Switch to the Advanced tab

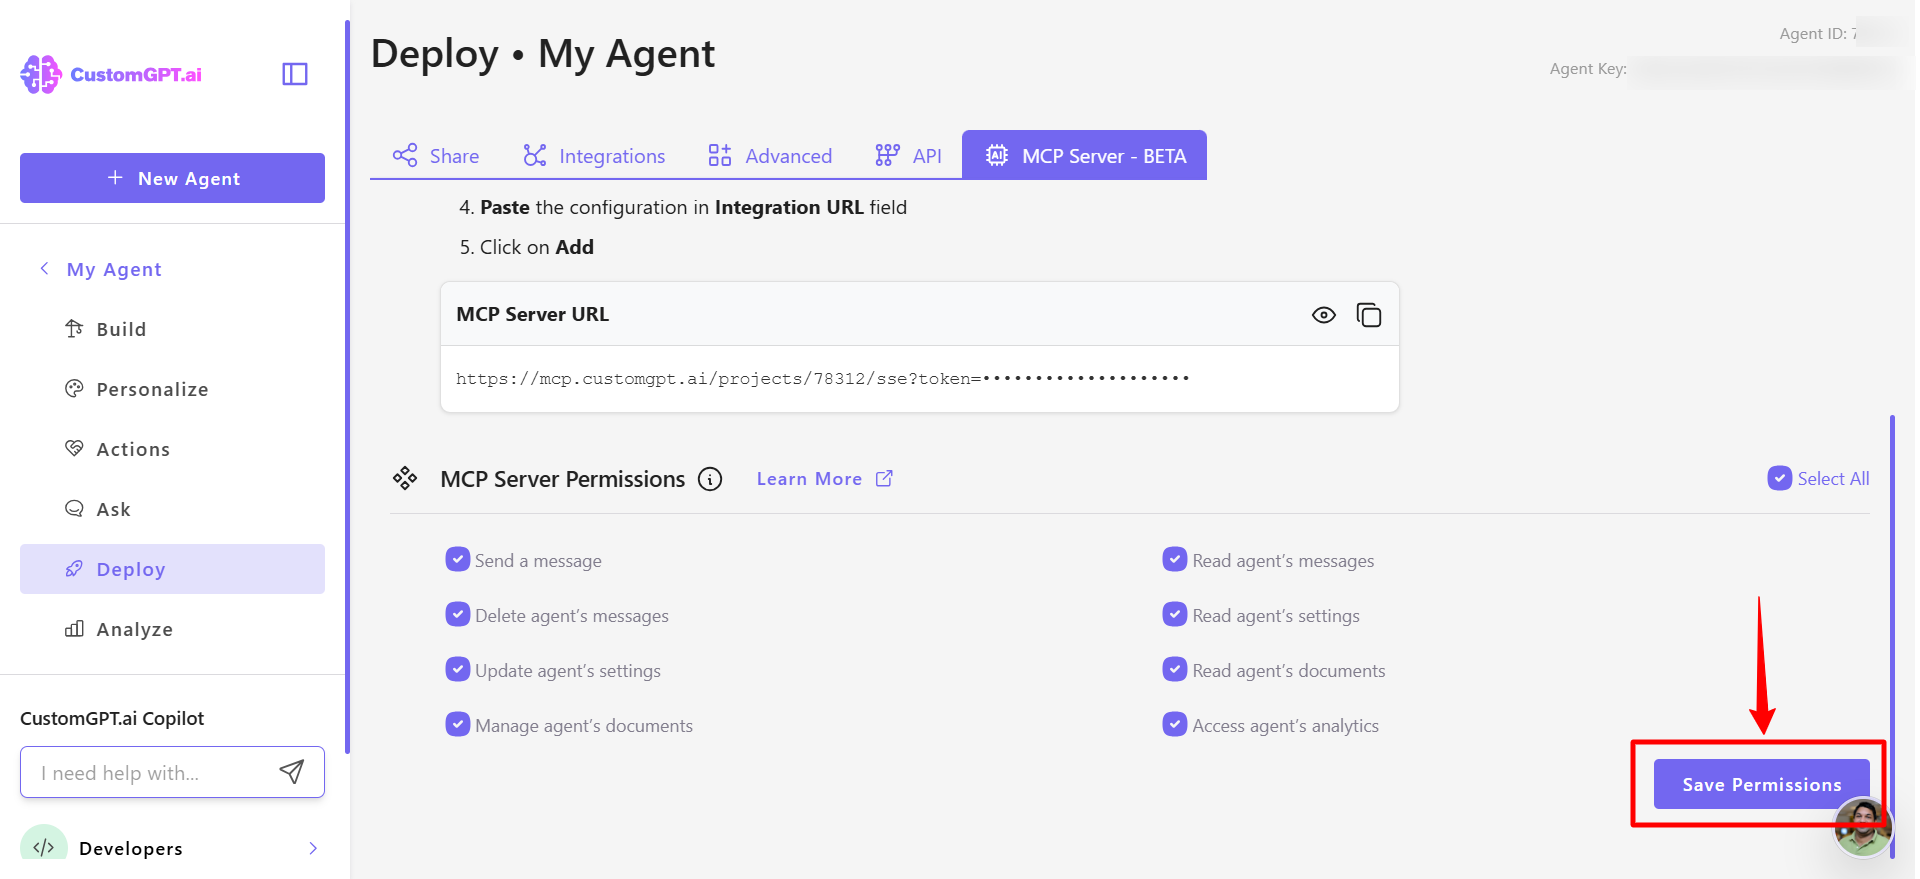pos(770,155)
